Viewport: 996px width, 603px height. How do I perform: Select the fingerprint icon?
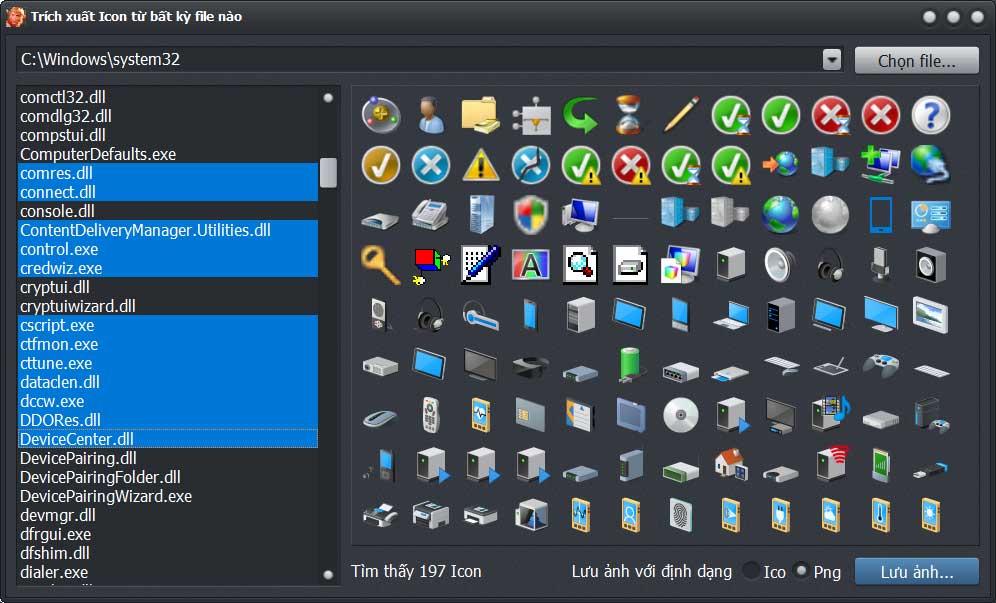pyautogui.click(x=680, y=513)
